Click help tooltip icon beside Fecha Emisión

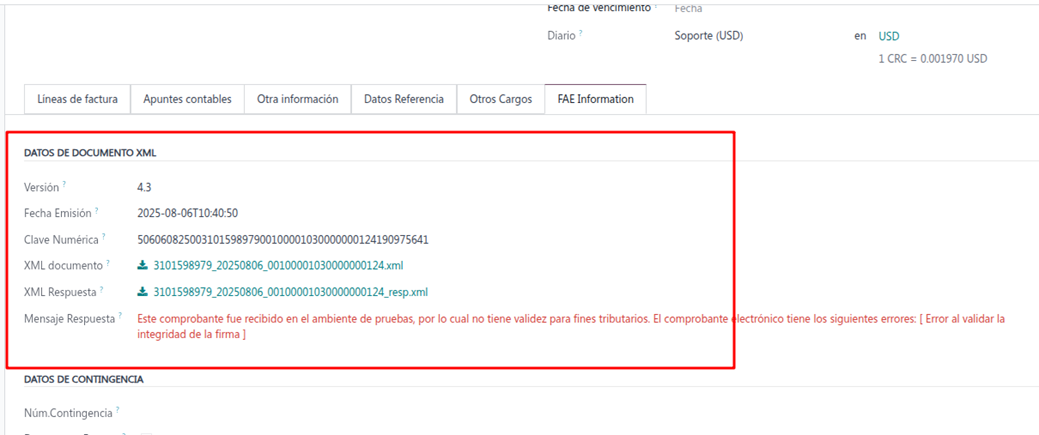(x=98, y=211)
